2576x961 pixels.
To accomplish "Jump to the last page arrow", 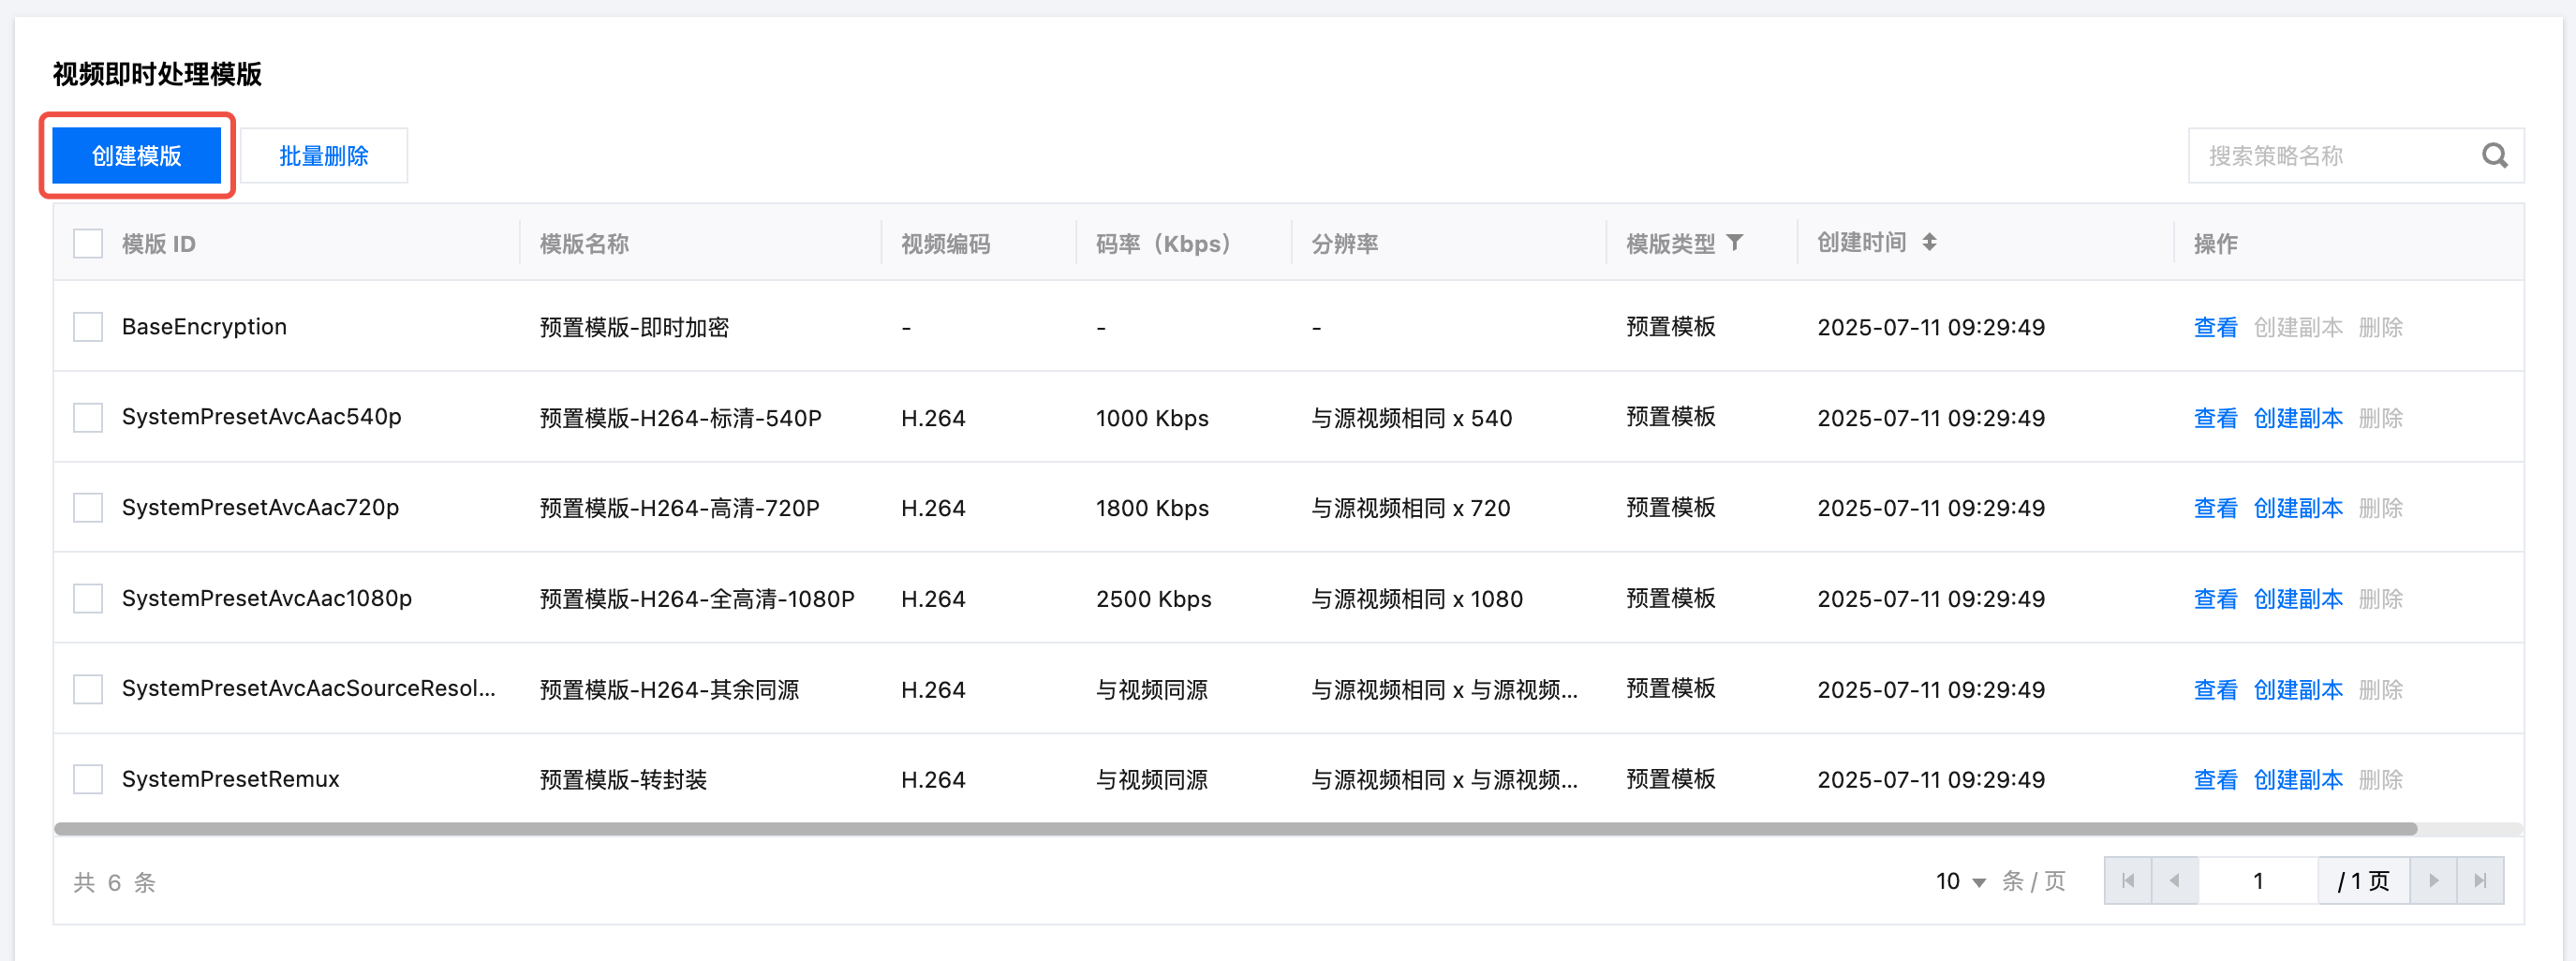I will pos(2480,881).
